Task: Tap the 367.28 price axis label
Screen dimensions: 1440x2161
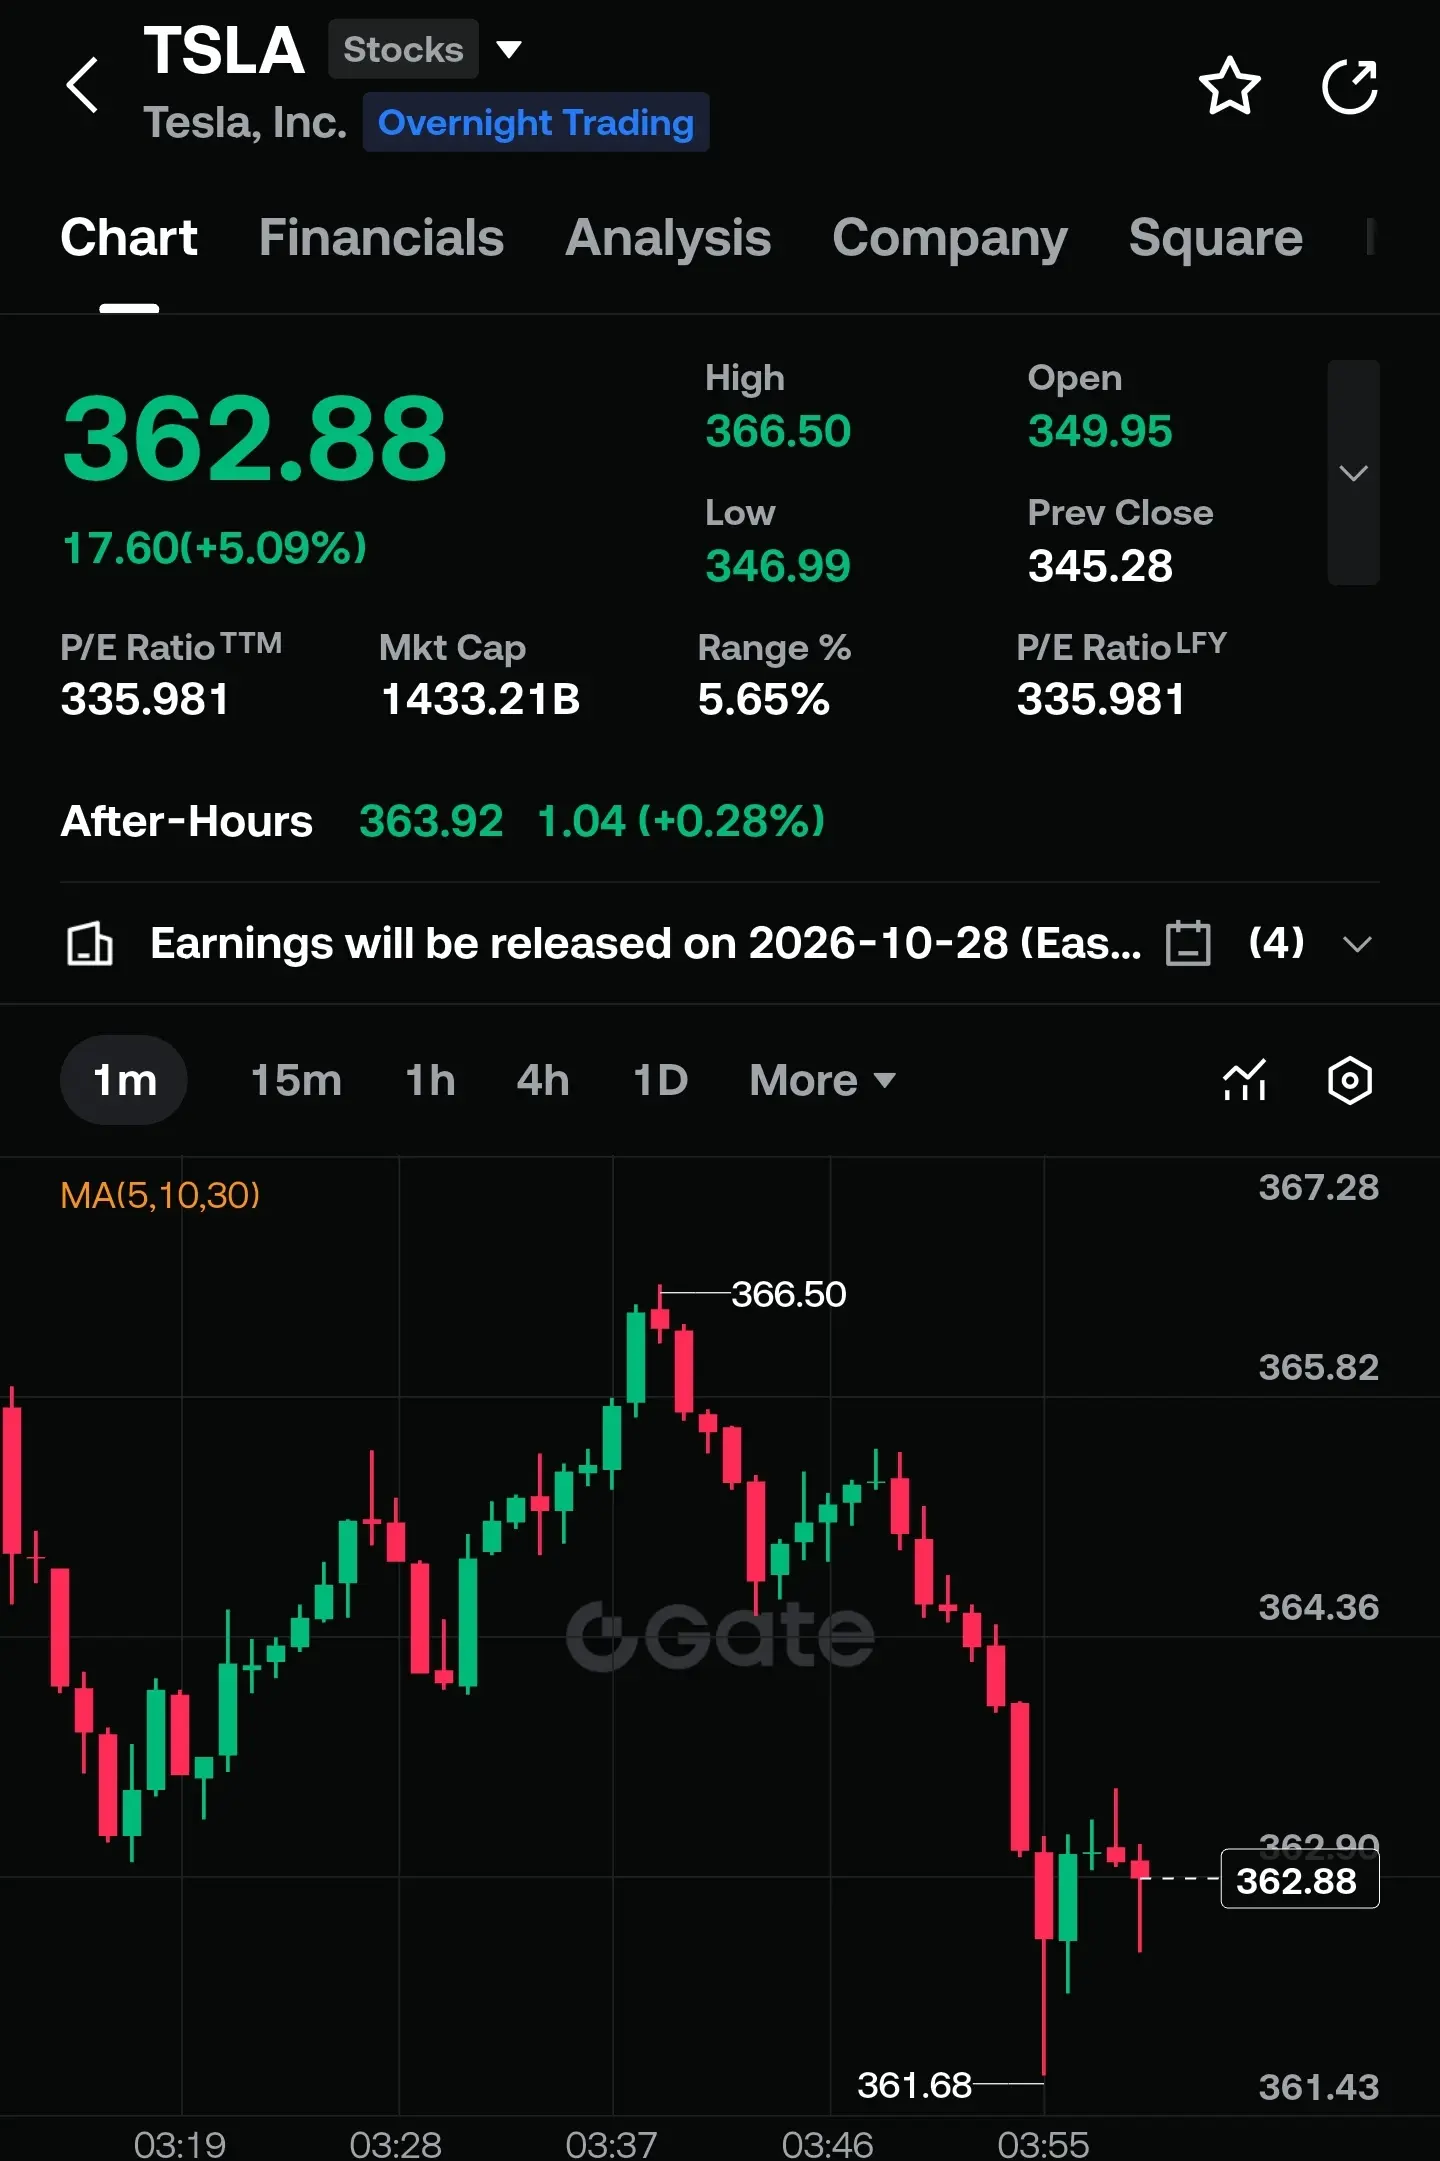Action: 1318,1187
